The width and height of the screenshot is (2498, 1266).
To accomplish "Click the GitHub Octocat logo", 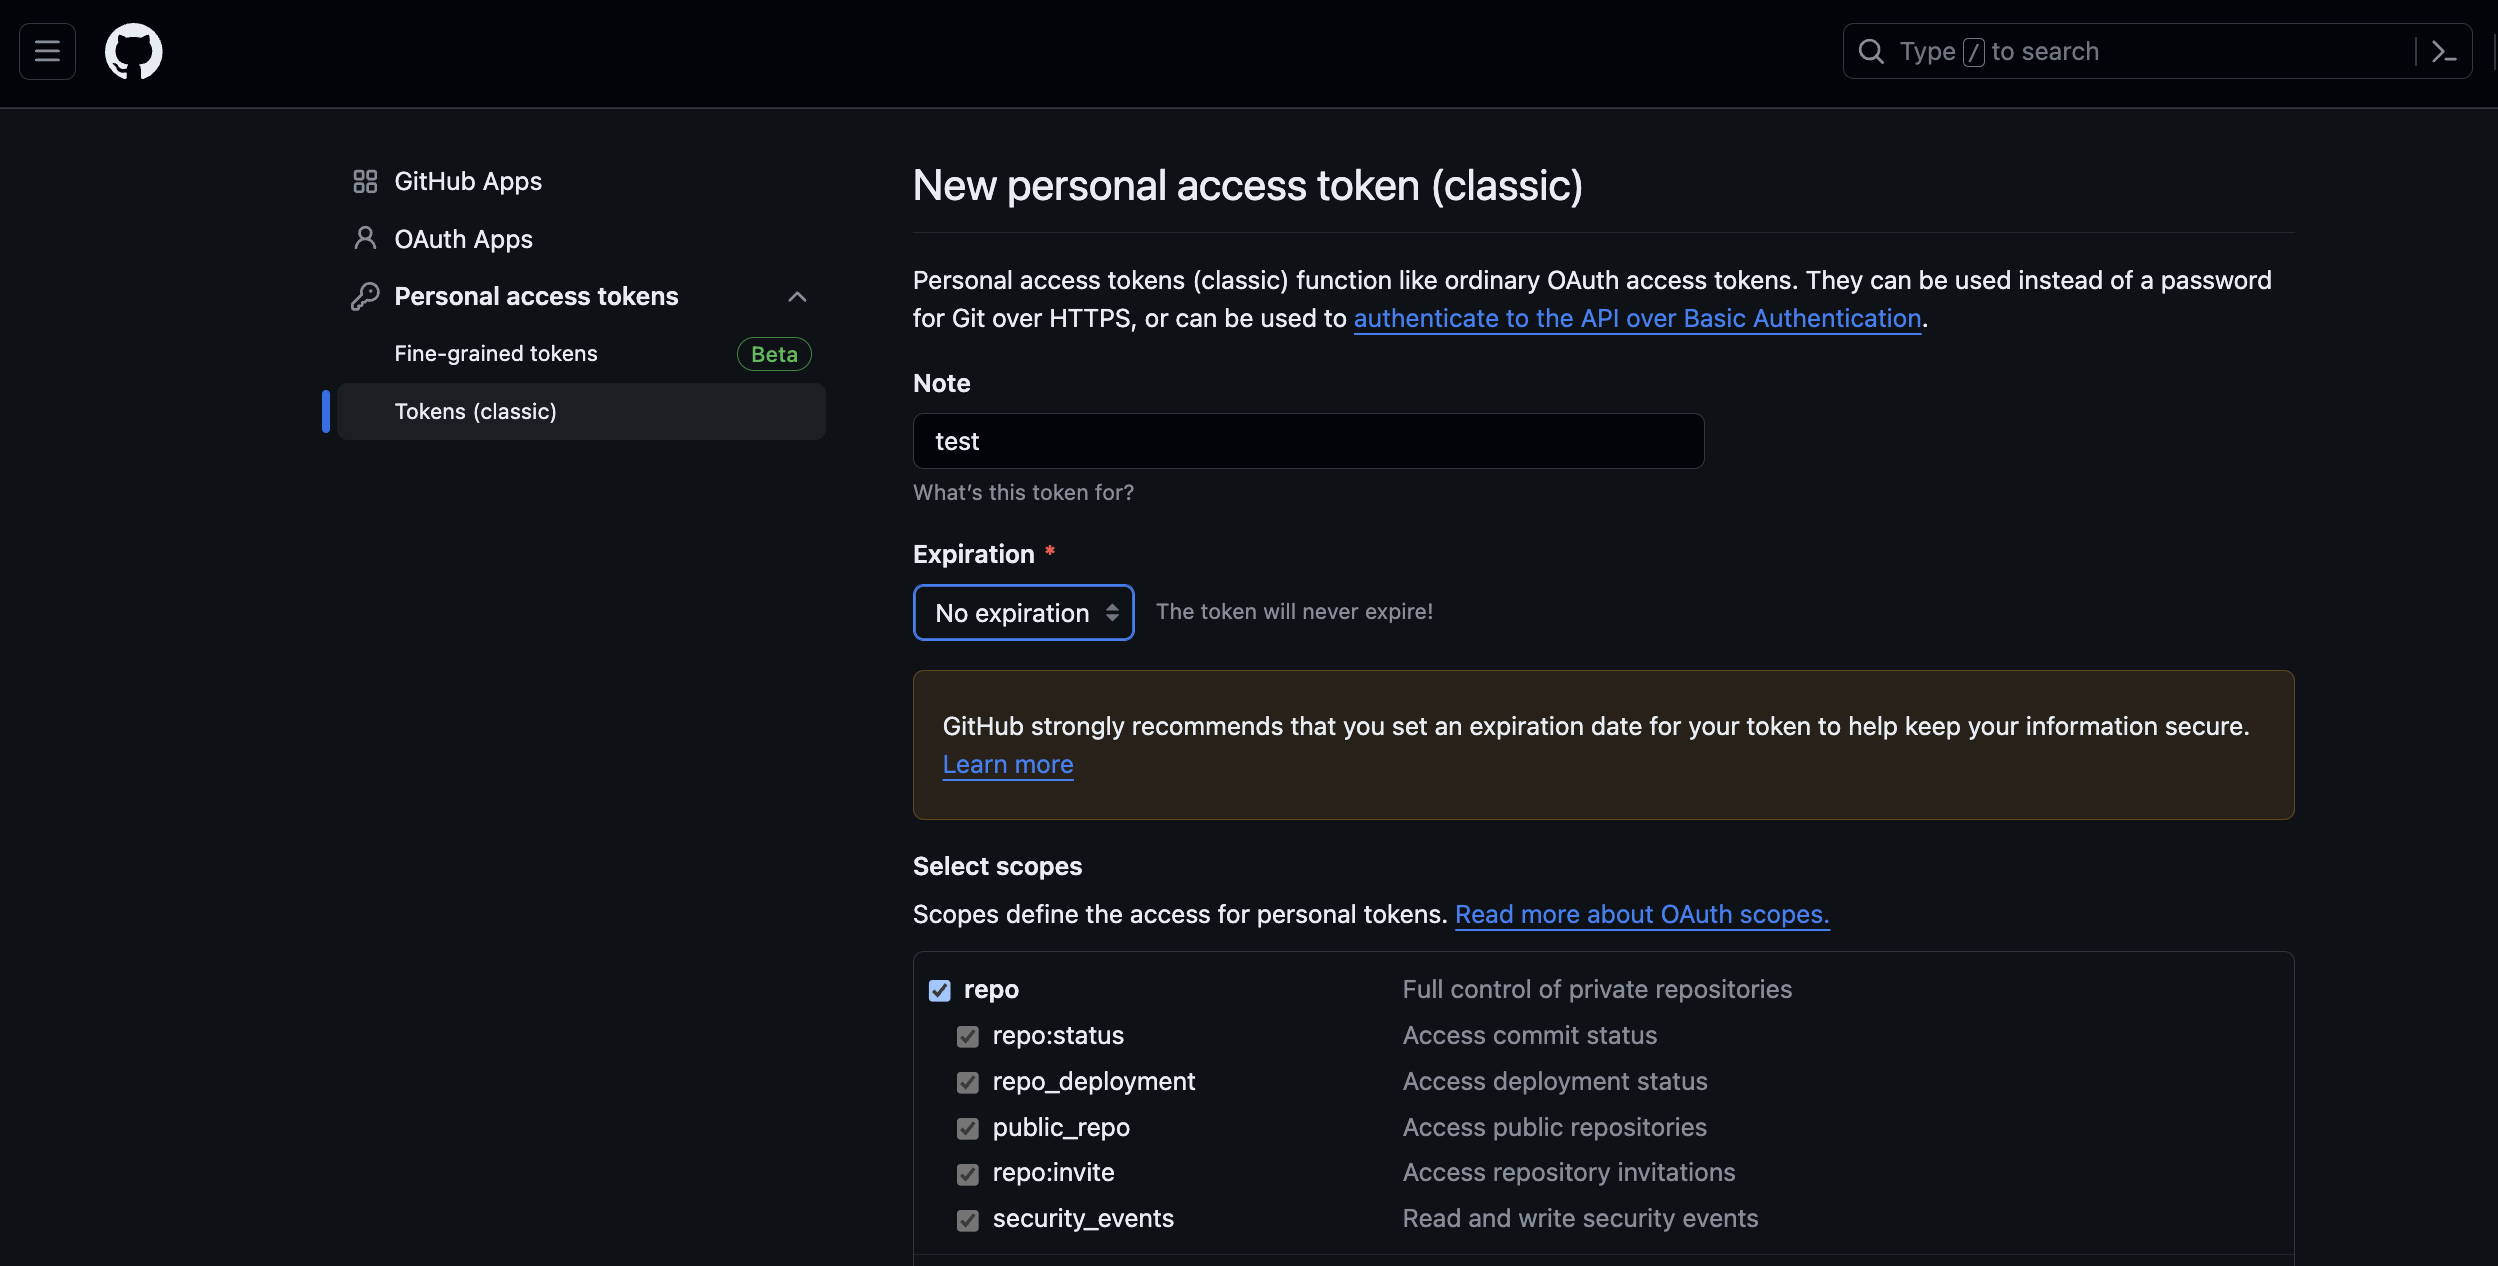I will [133, 51].
